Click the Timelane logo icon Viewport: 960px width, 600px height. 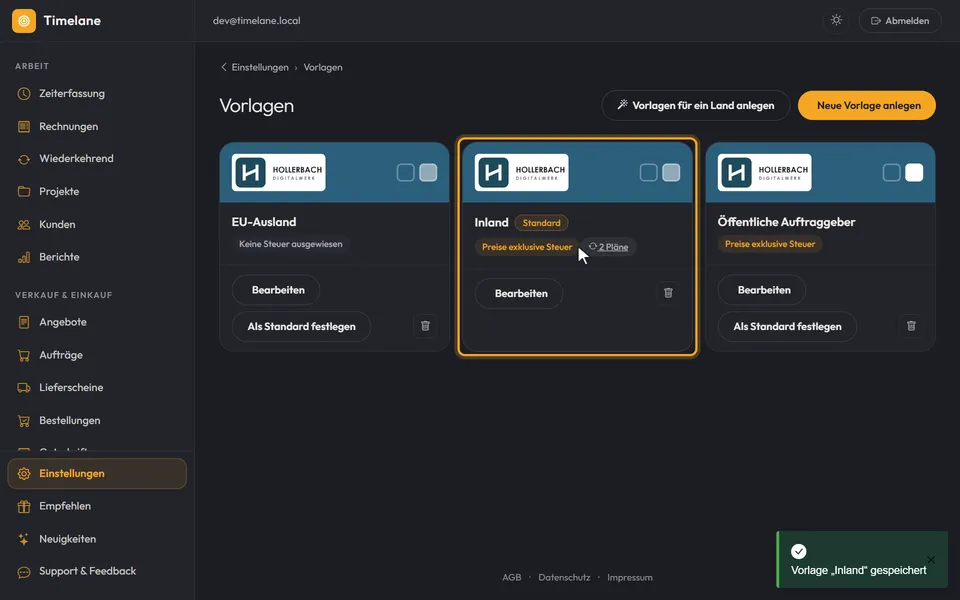(x=24, y=21)
